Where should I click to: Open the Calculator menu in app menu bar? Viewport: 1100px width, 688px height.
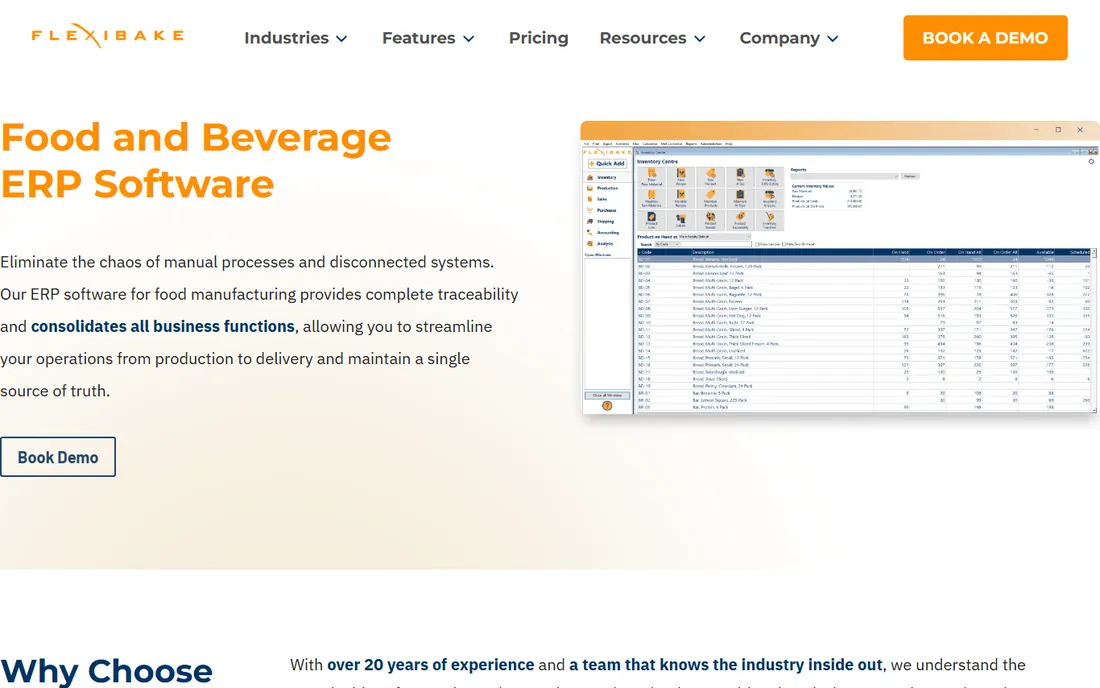650,144
